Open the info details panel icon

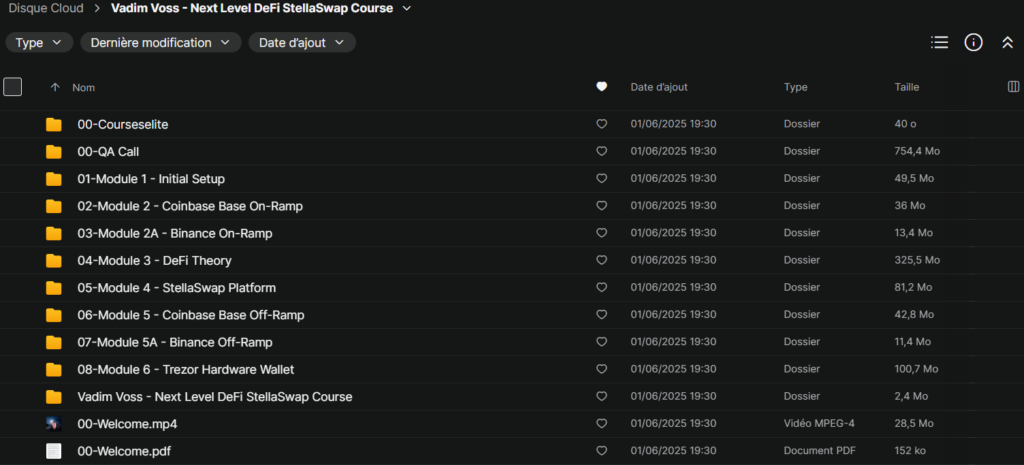(973, 42)
